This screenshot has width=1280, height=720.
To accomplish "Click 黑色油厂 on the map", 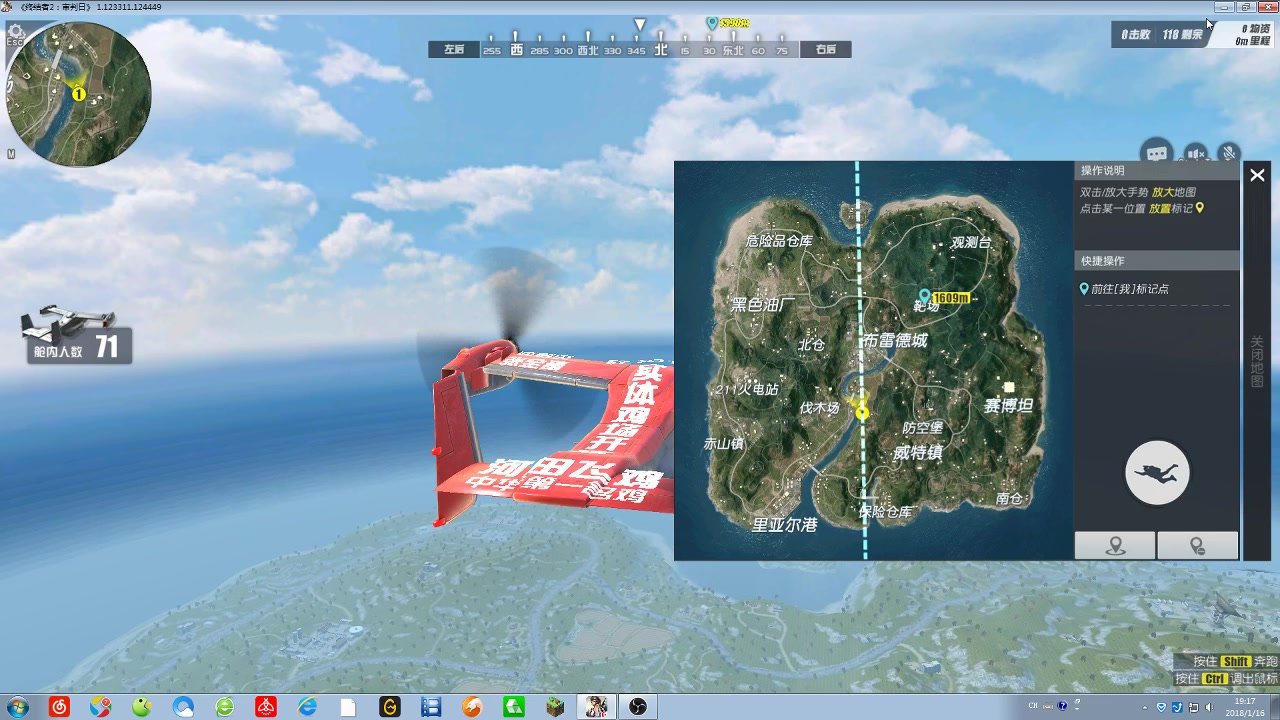I will click(763, 304).
